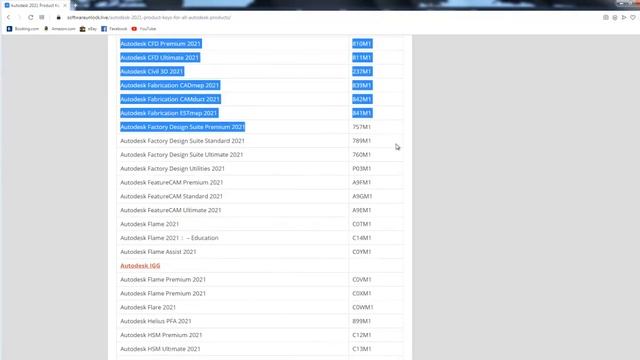This screenshot has width=640, height=360.
Task: Click the Autodesk Flame 2021 row
Action: coord(260,224)
